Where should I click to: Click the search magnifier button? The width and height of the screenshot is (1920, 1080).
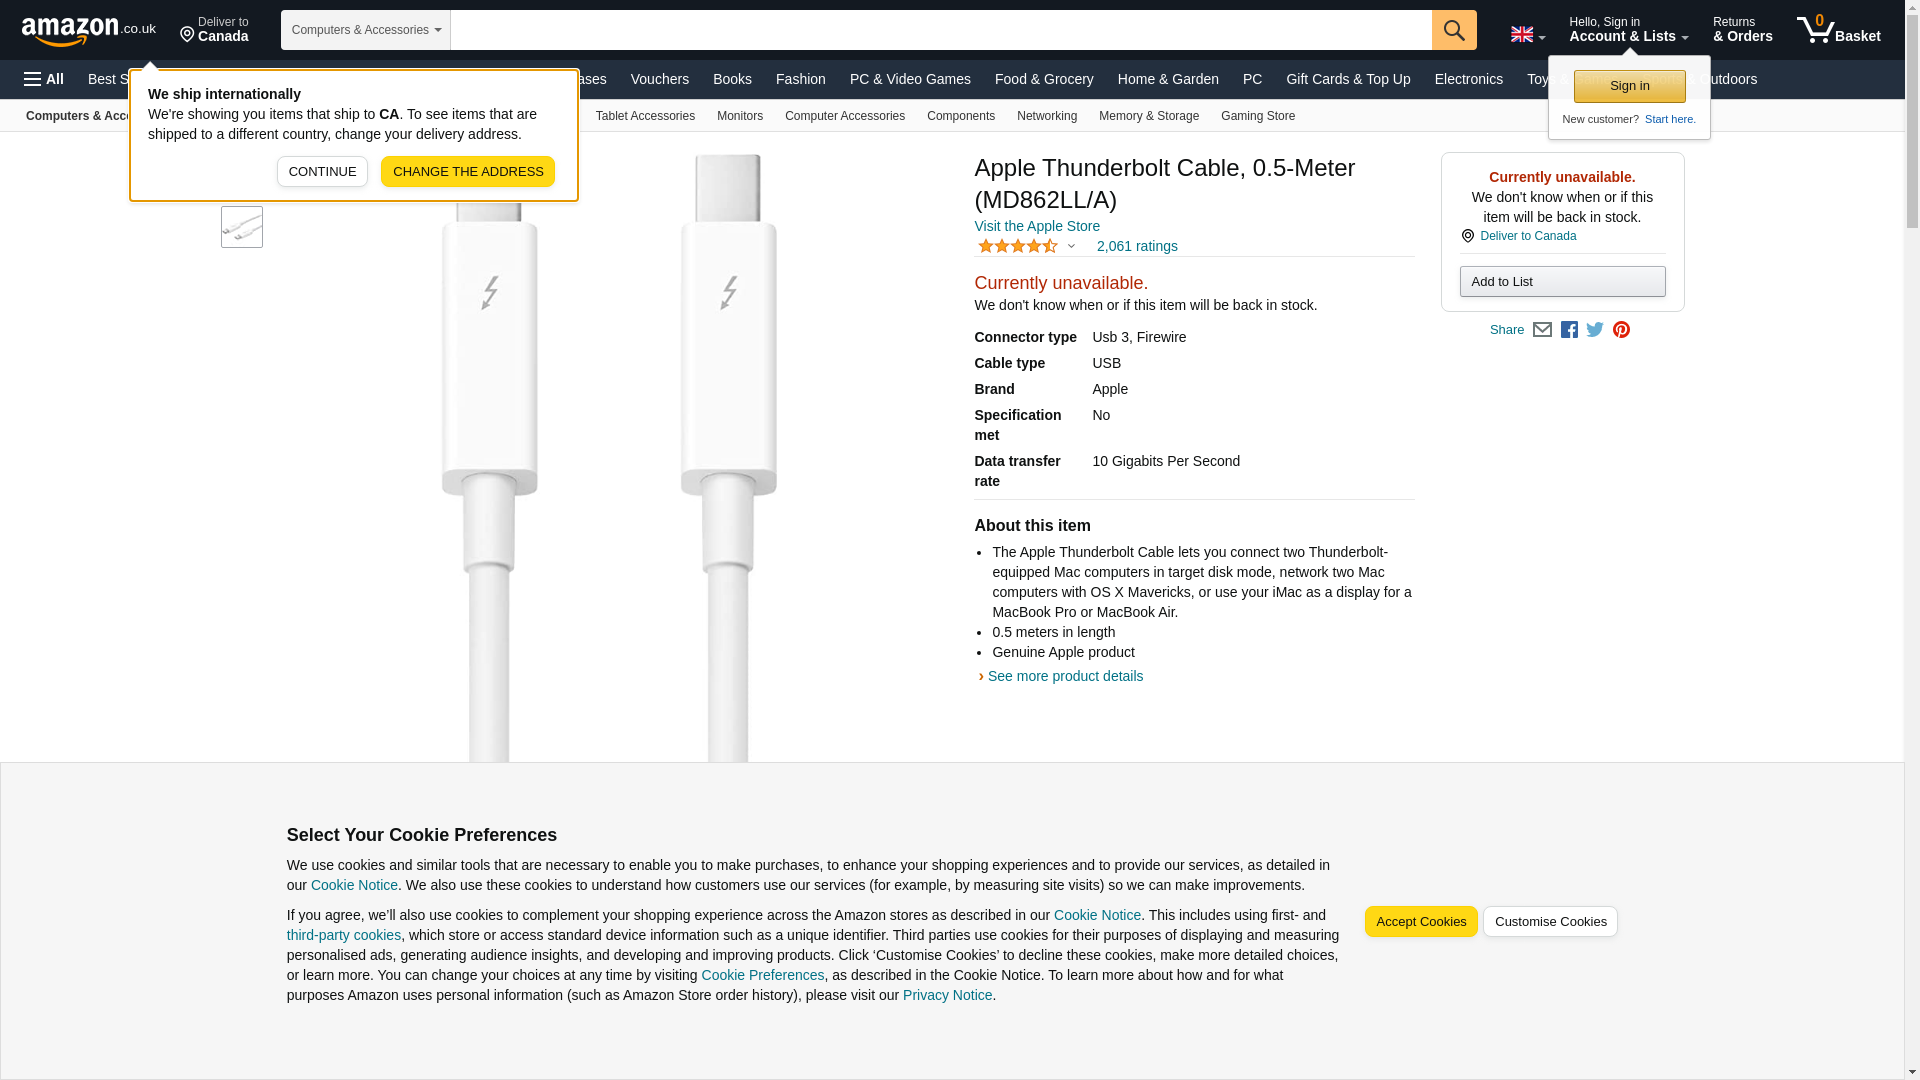pos(1453,30)
